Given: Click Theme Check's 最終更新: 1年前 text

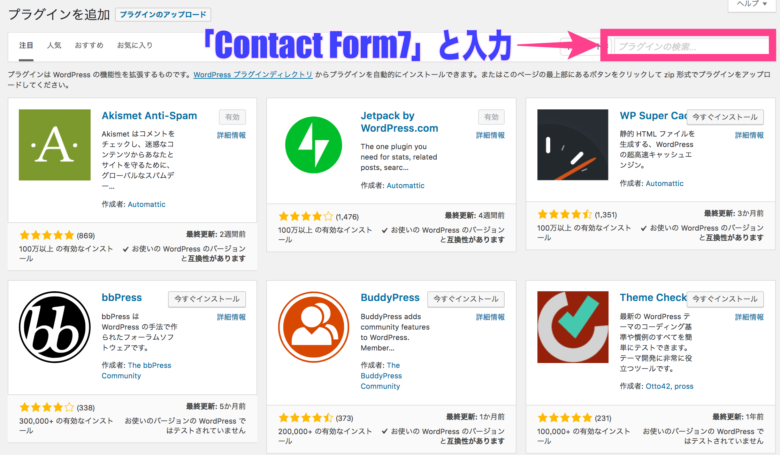Looking at the screenshot, I should pyautogui.click(x=738, y=417).
